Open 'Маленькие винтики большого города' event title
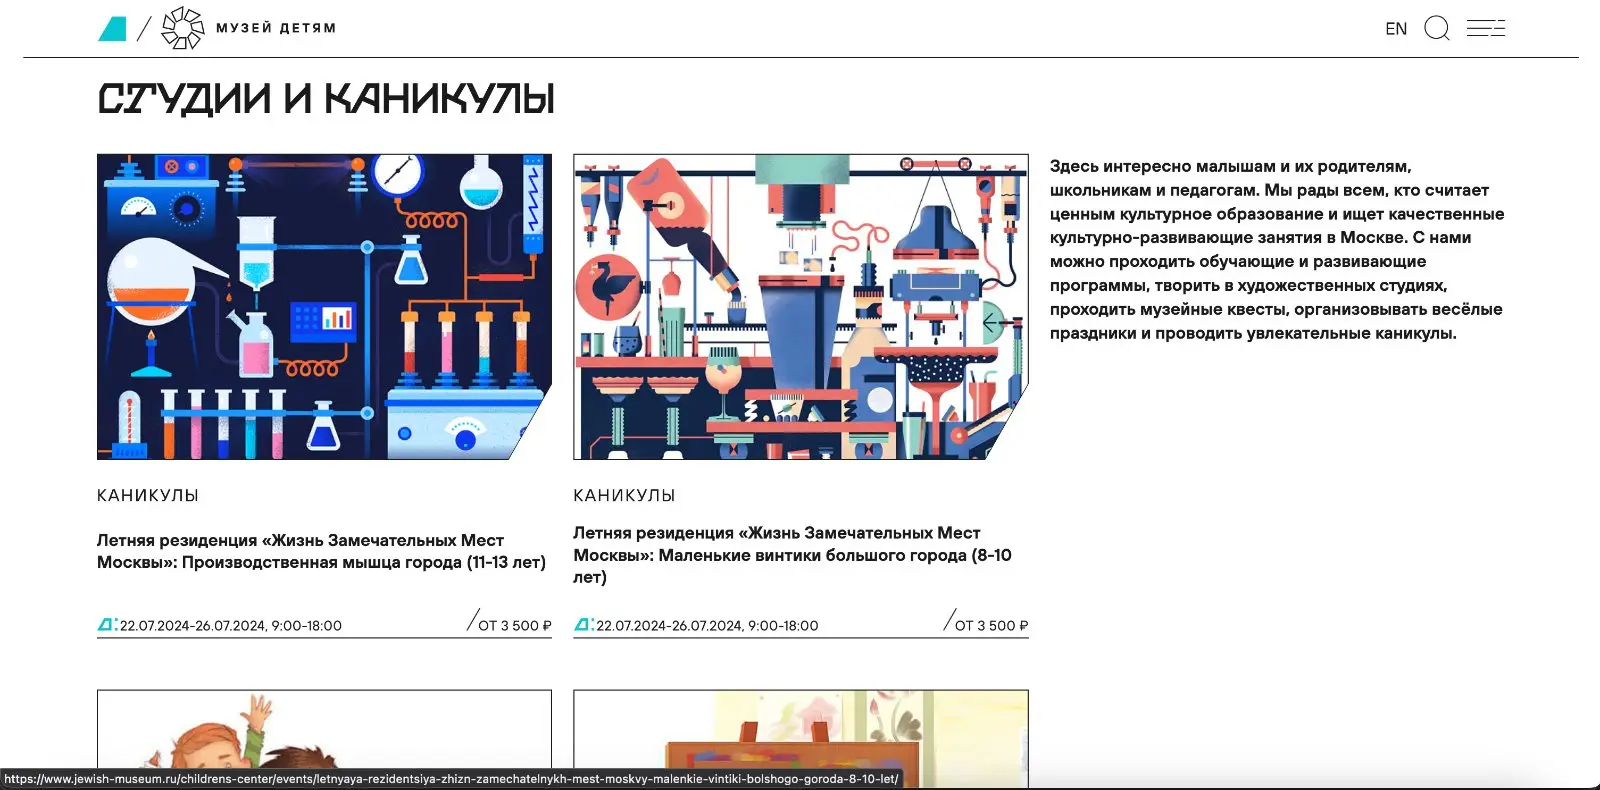Viewport: 1600px width, 790px height. tap(792, 555)
